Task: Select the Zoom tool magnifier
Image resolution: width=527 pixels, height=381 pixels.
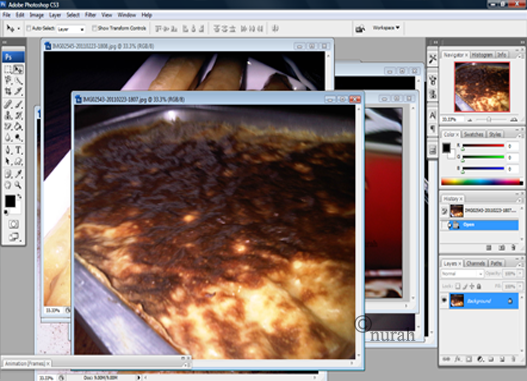Action: point(18,185)
